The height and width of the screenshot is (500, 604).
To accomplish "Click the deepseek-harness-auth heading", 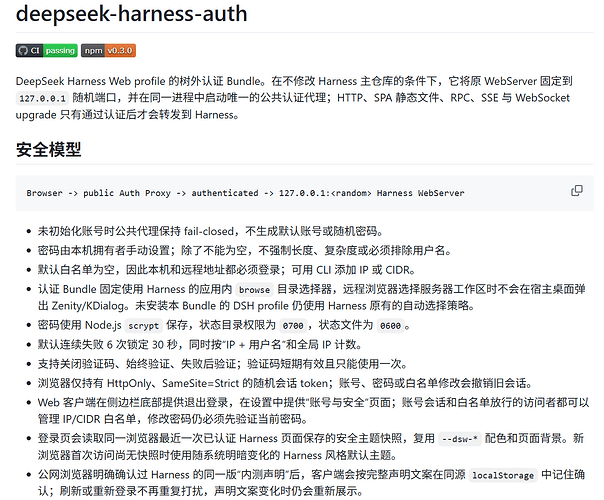I will pos(131,14).
